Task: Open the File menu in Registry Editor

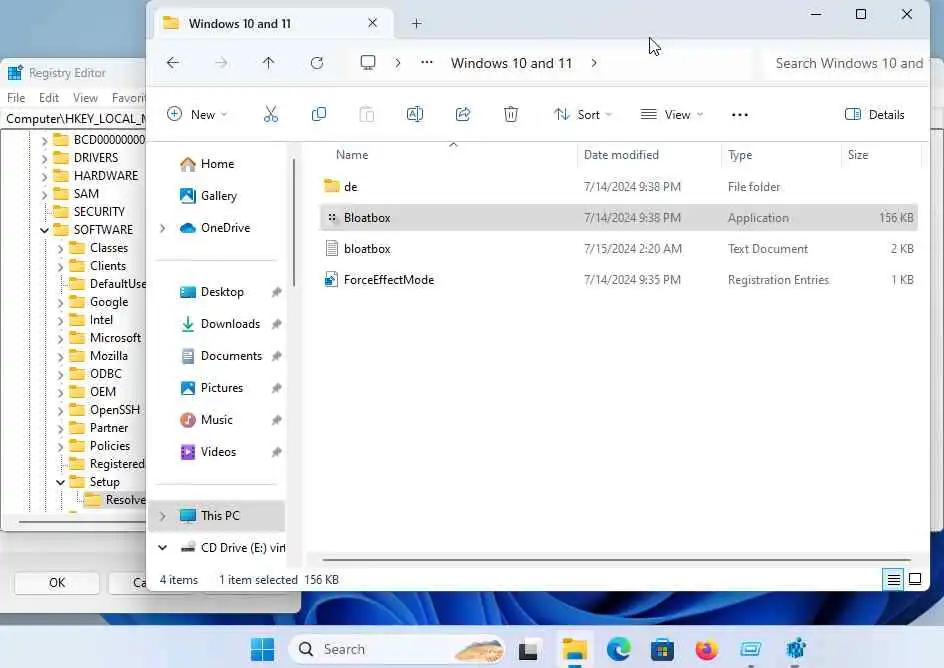Action: 16,97
